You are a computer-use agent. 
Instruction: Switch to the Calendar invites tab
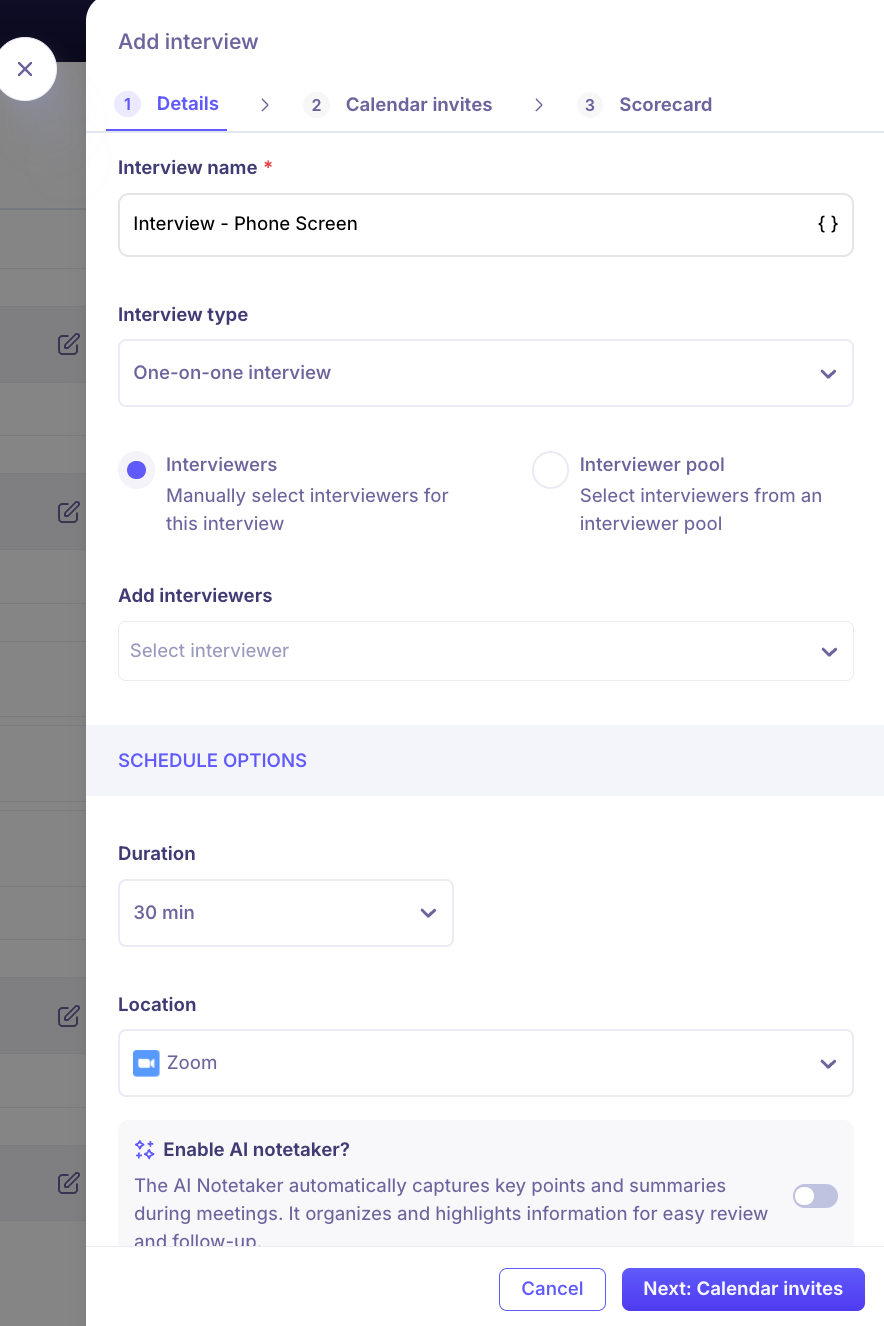coord(418,105)
